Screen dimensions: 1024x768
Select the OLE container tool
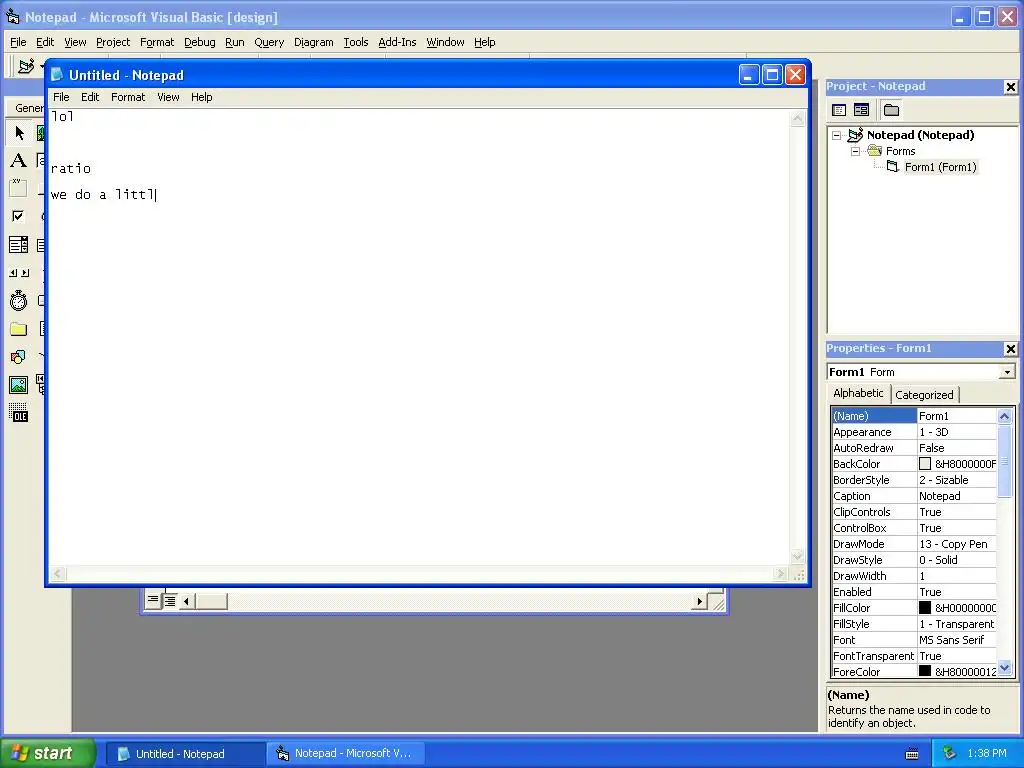pos(18,413)
